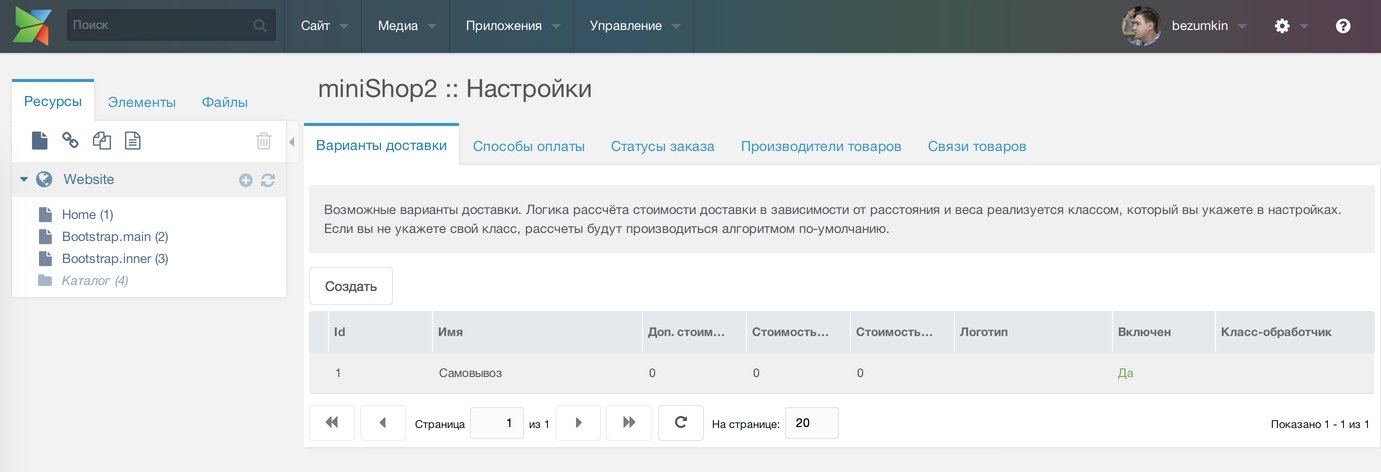Open the help question mark icon
Viewport: 1381px width, 472px height.
[1343, 26]
